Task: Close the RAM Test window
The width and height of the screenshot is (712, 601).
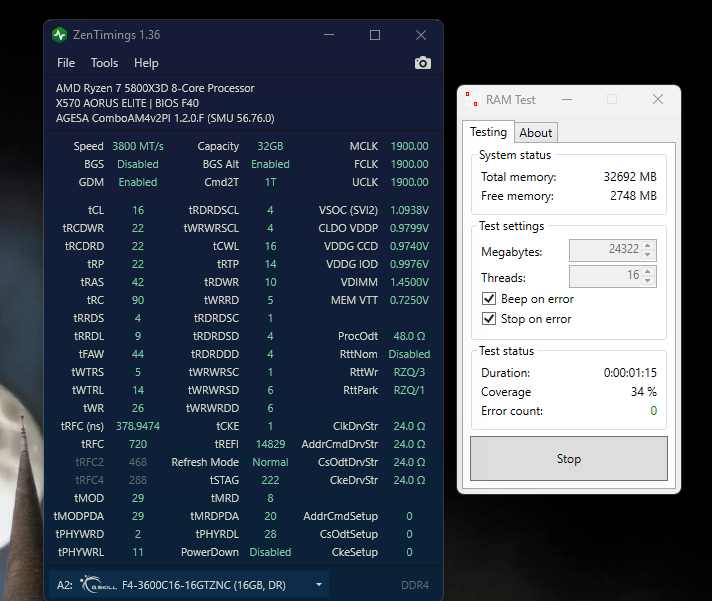Action: point(658,99)
